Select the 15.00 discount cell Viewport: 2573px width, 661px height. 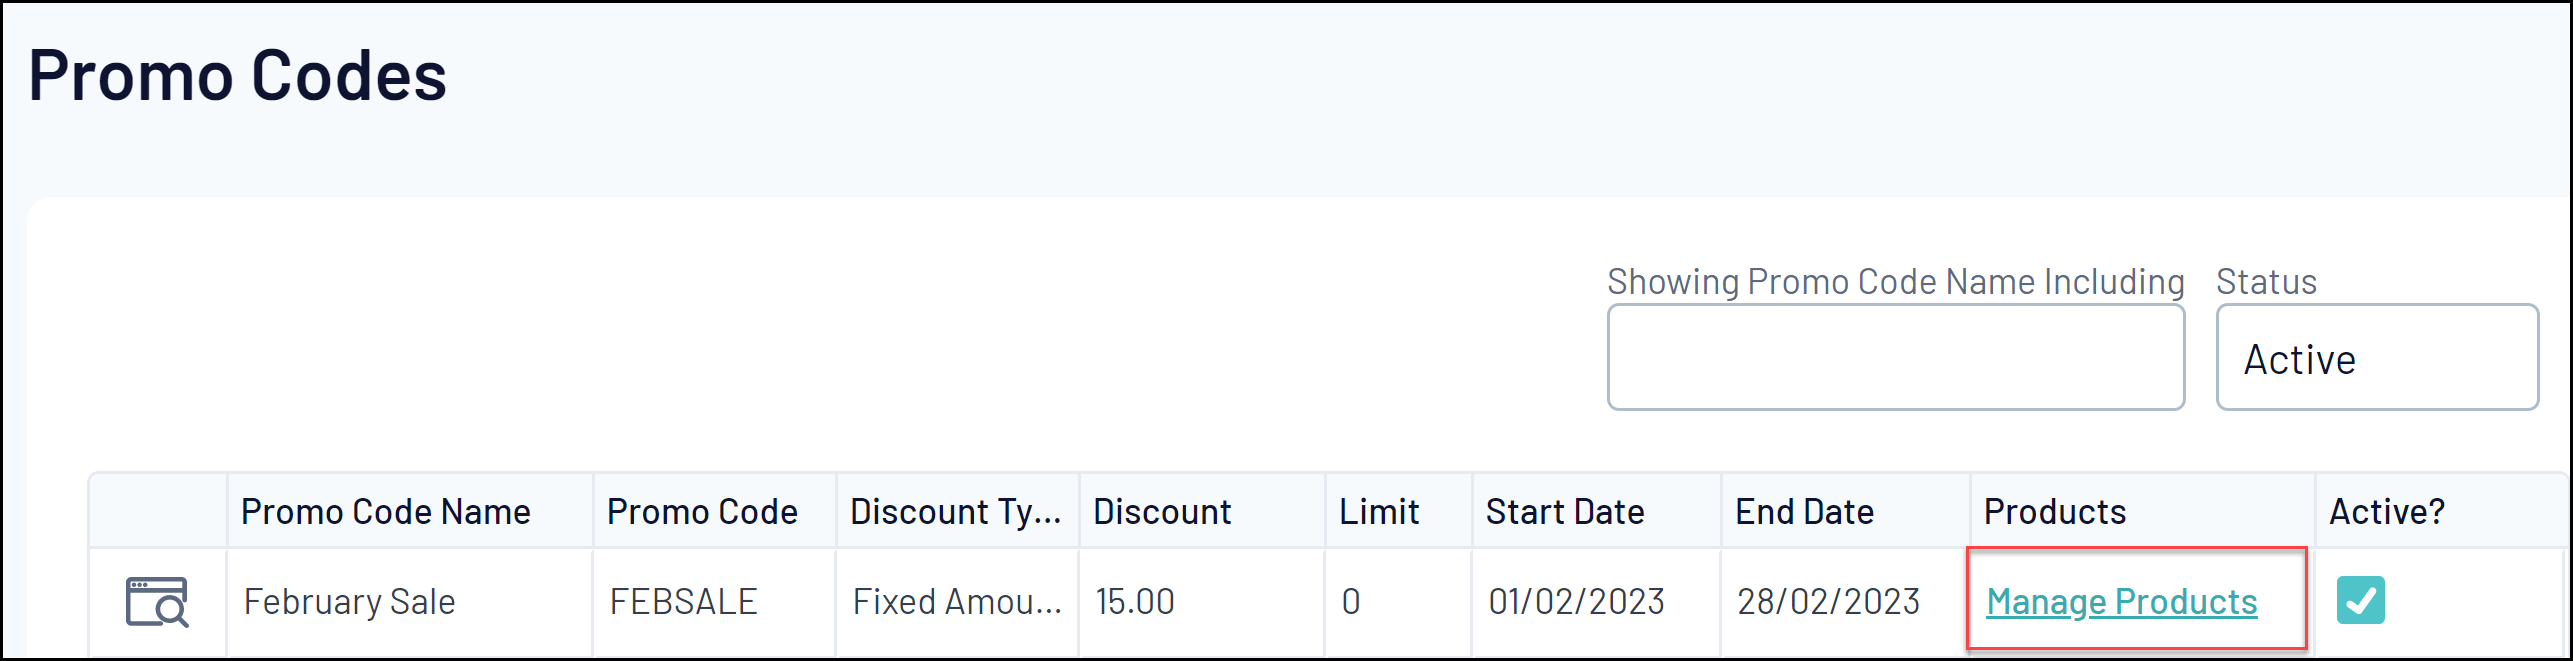click(x=1135, y=602)
